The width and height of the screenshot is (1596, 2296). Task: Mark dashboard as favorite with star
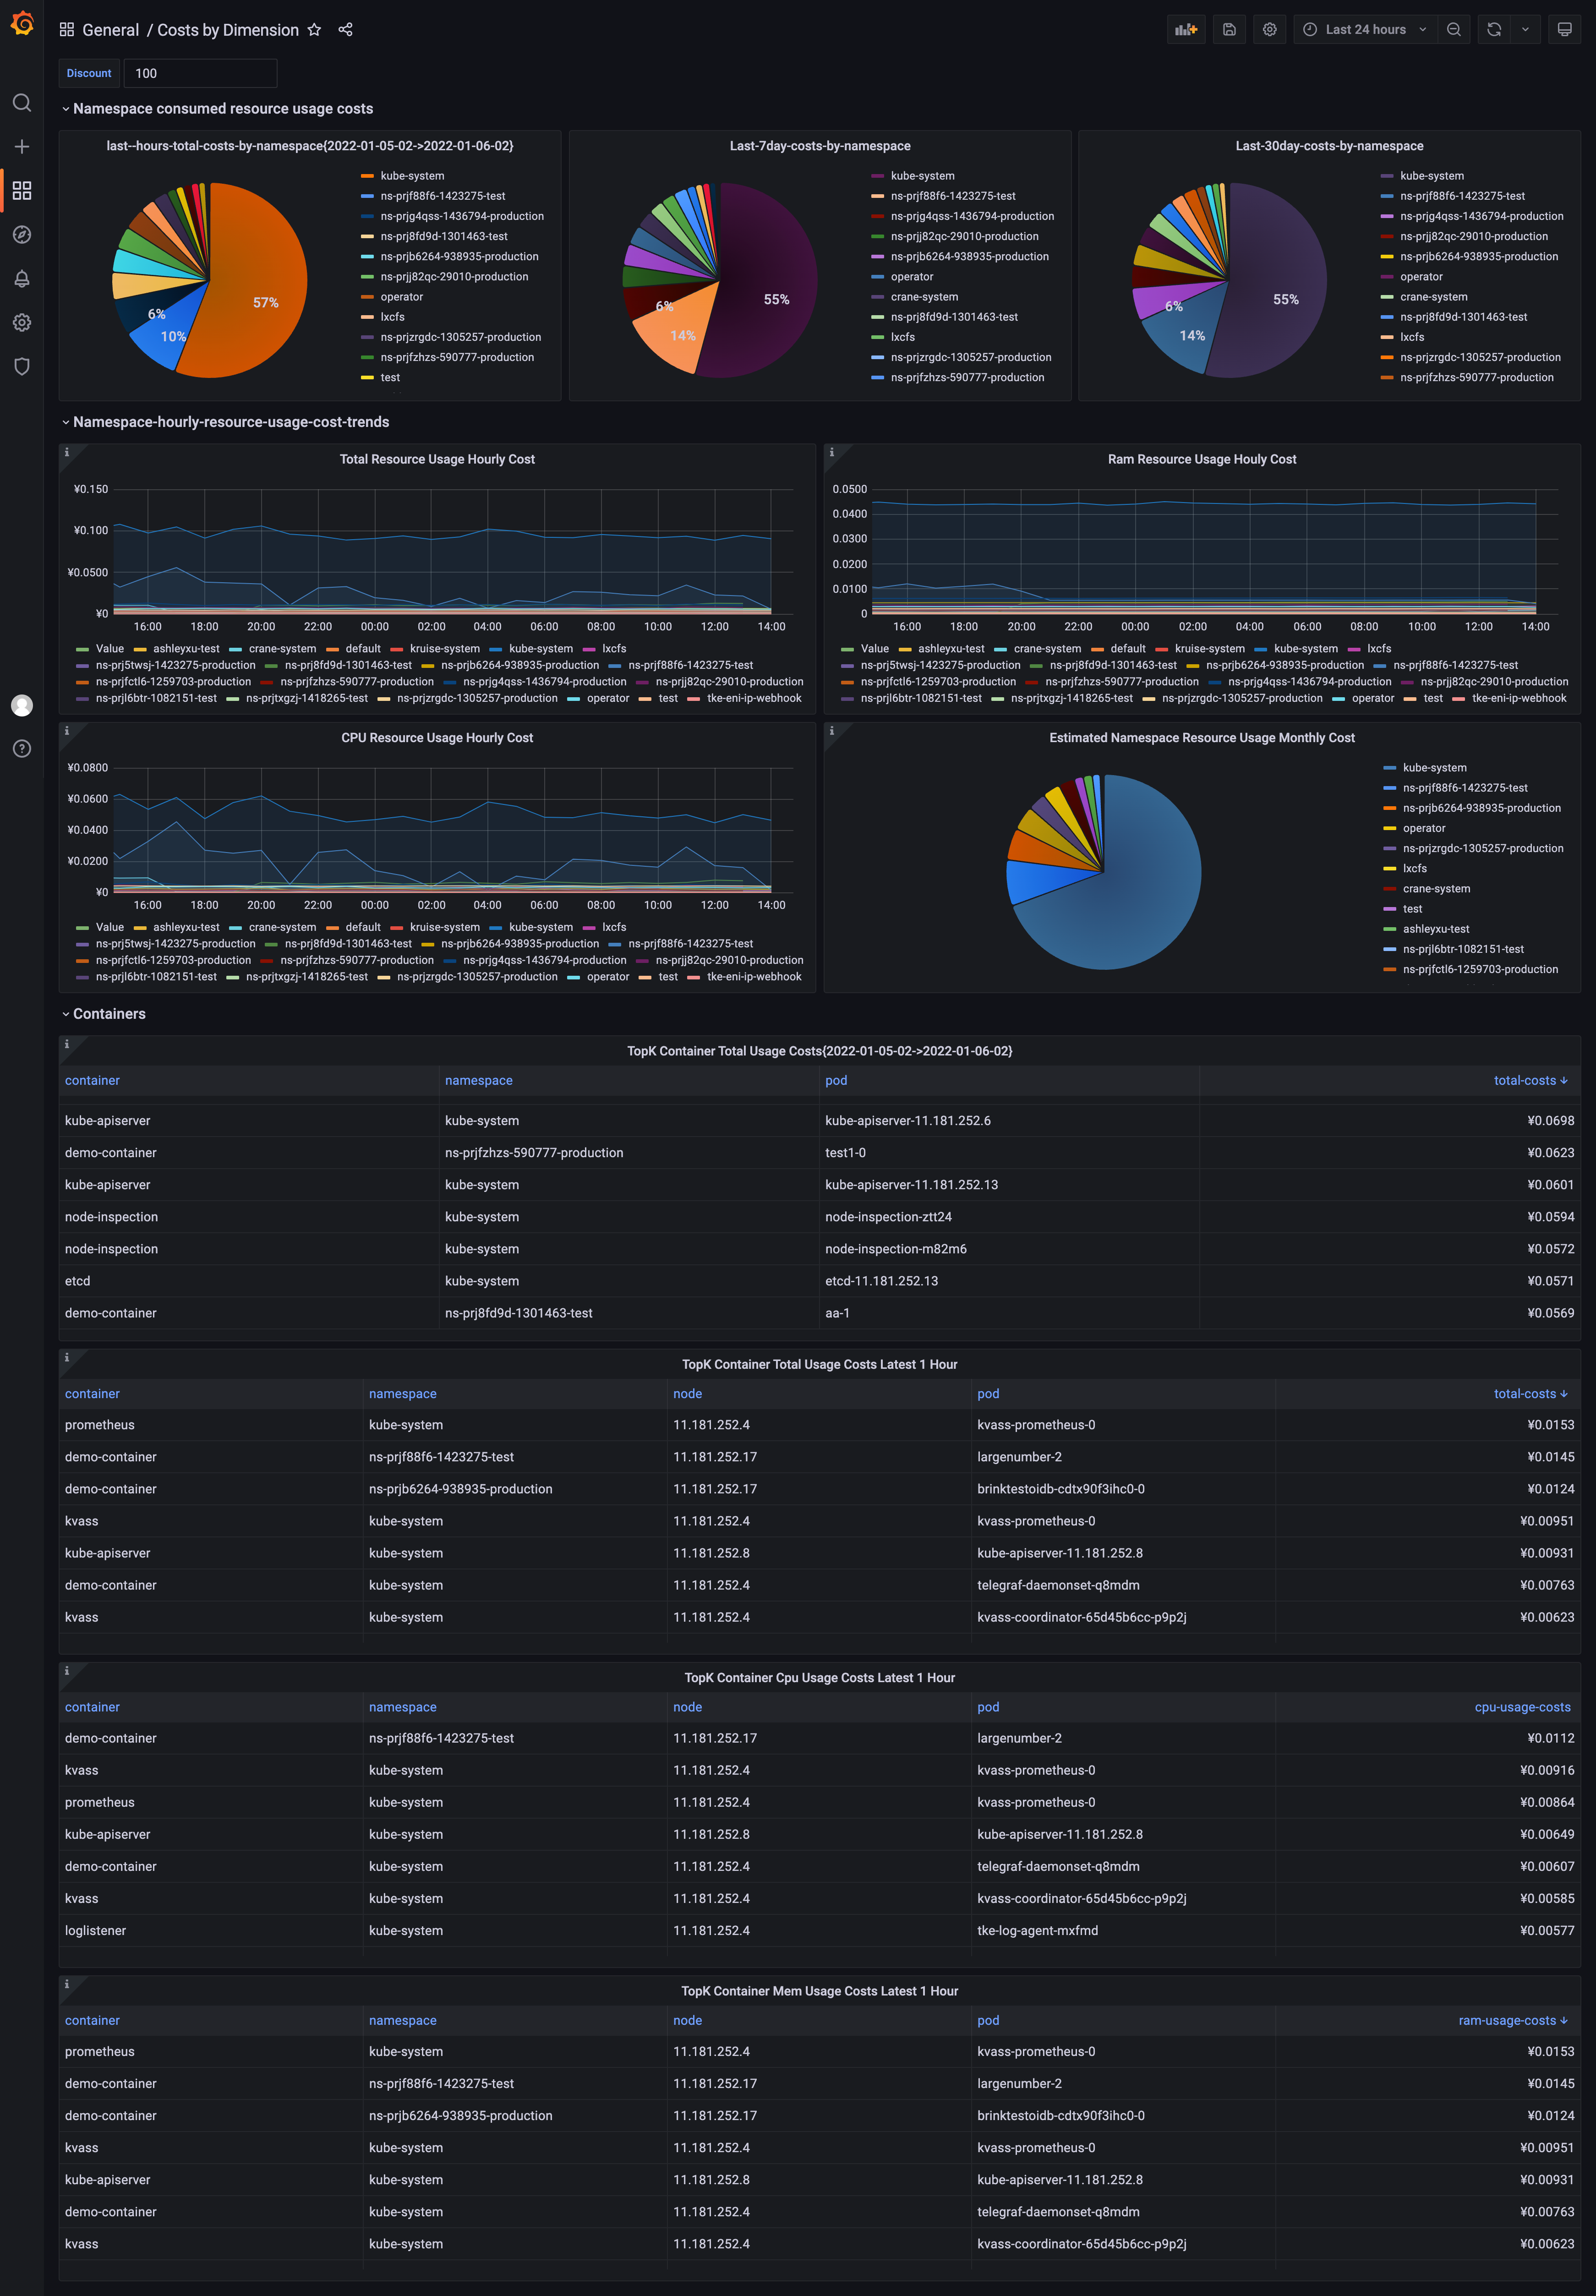314,30
